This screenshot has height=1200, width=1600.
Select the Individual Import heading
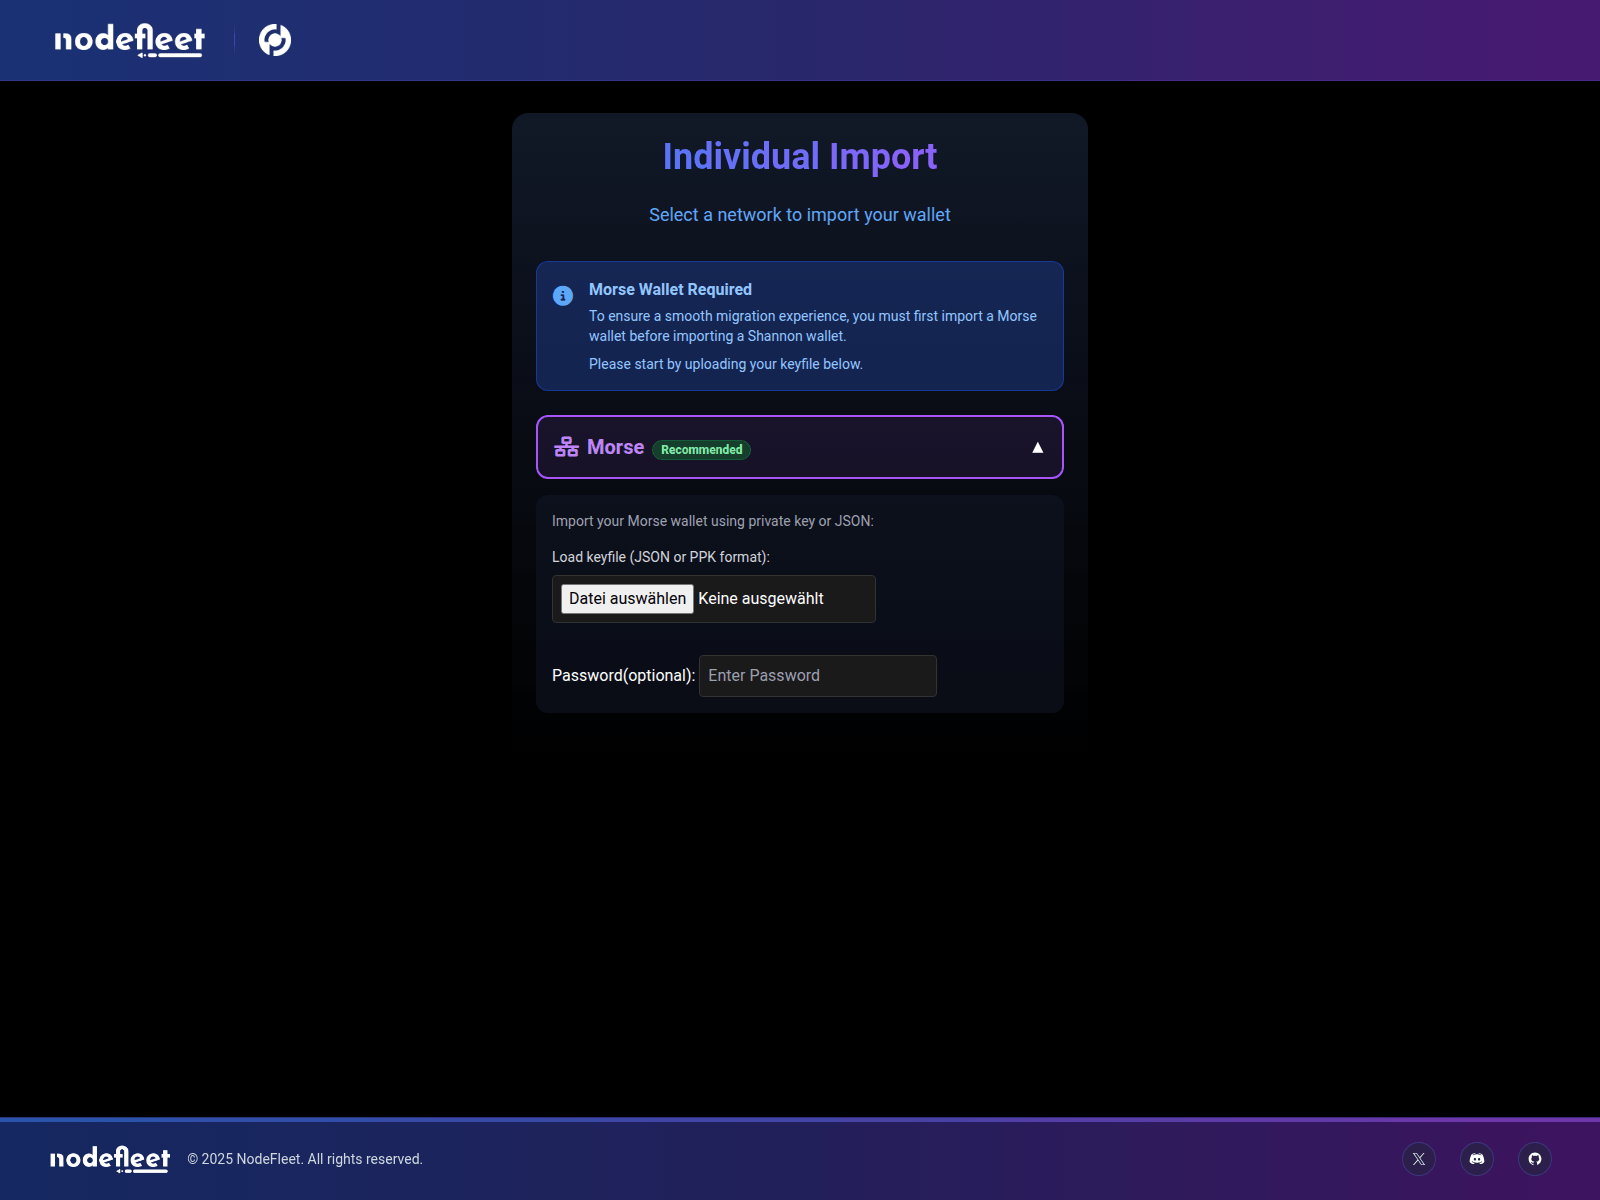tap(799, 156)
